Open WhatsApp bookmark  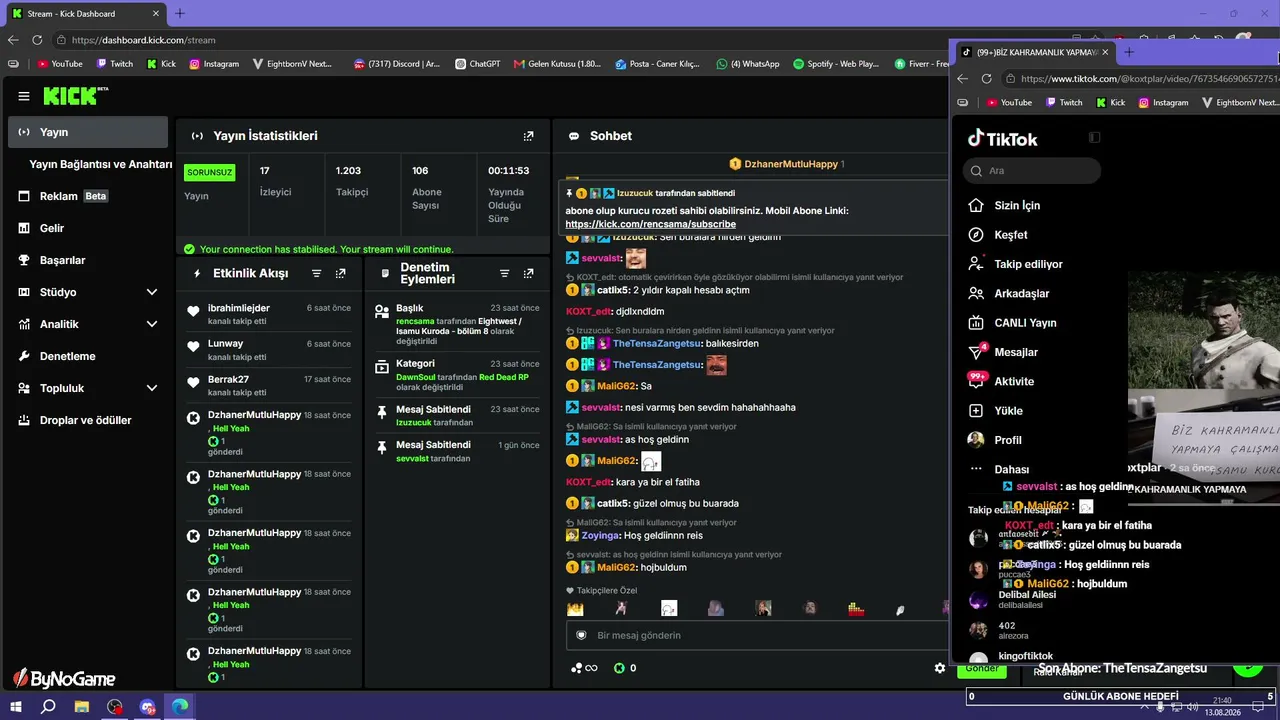(x=747, y=64)
